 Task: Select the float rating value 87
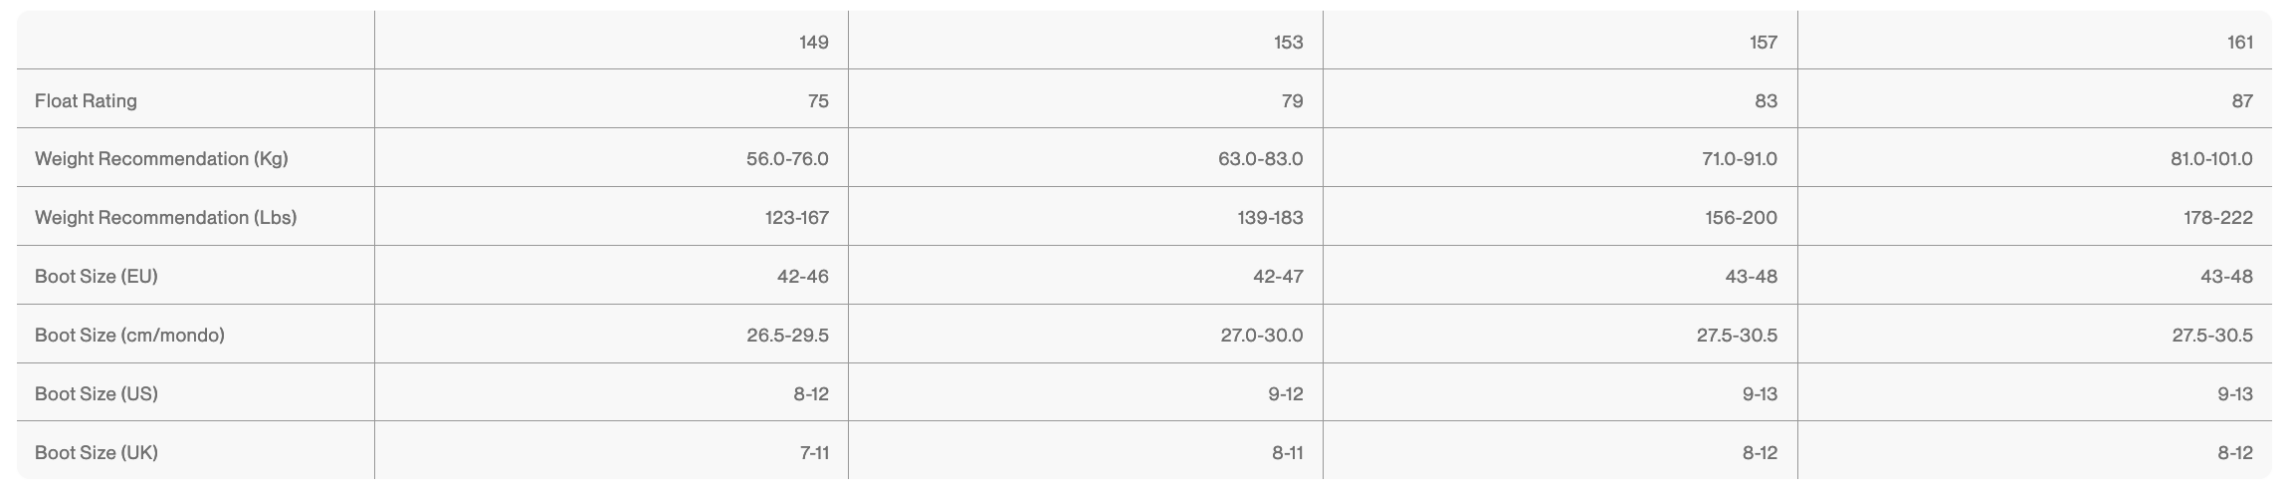(2241, 101)
